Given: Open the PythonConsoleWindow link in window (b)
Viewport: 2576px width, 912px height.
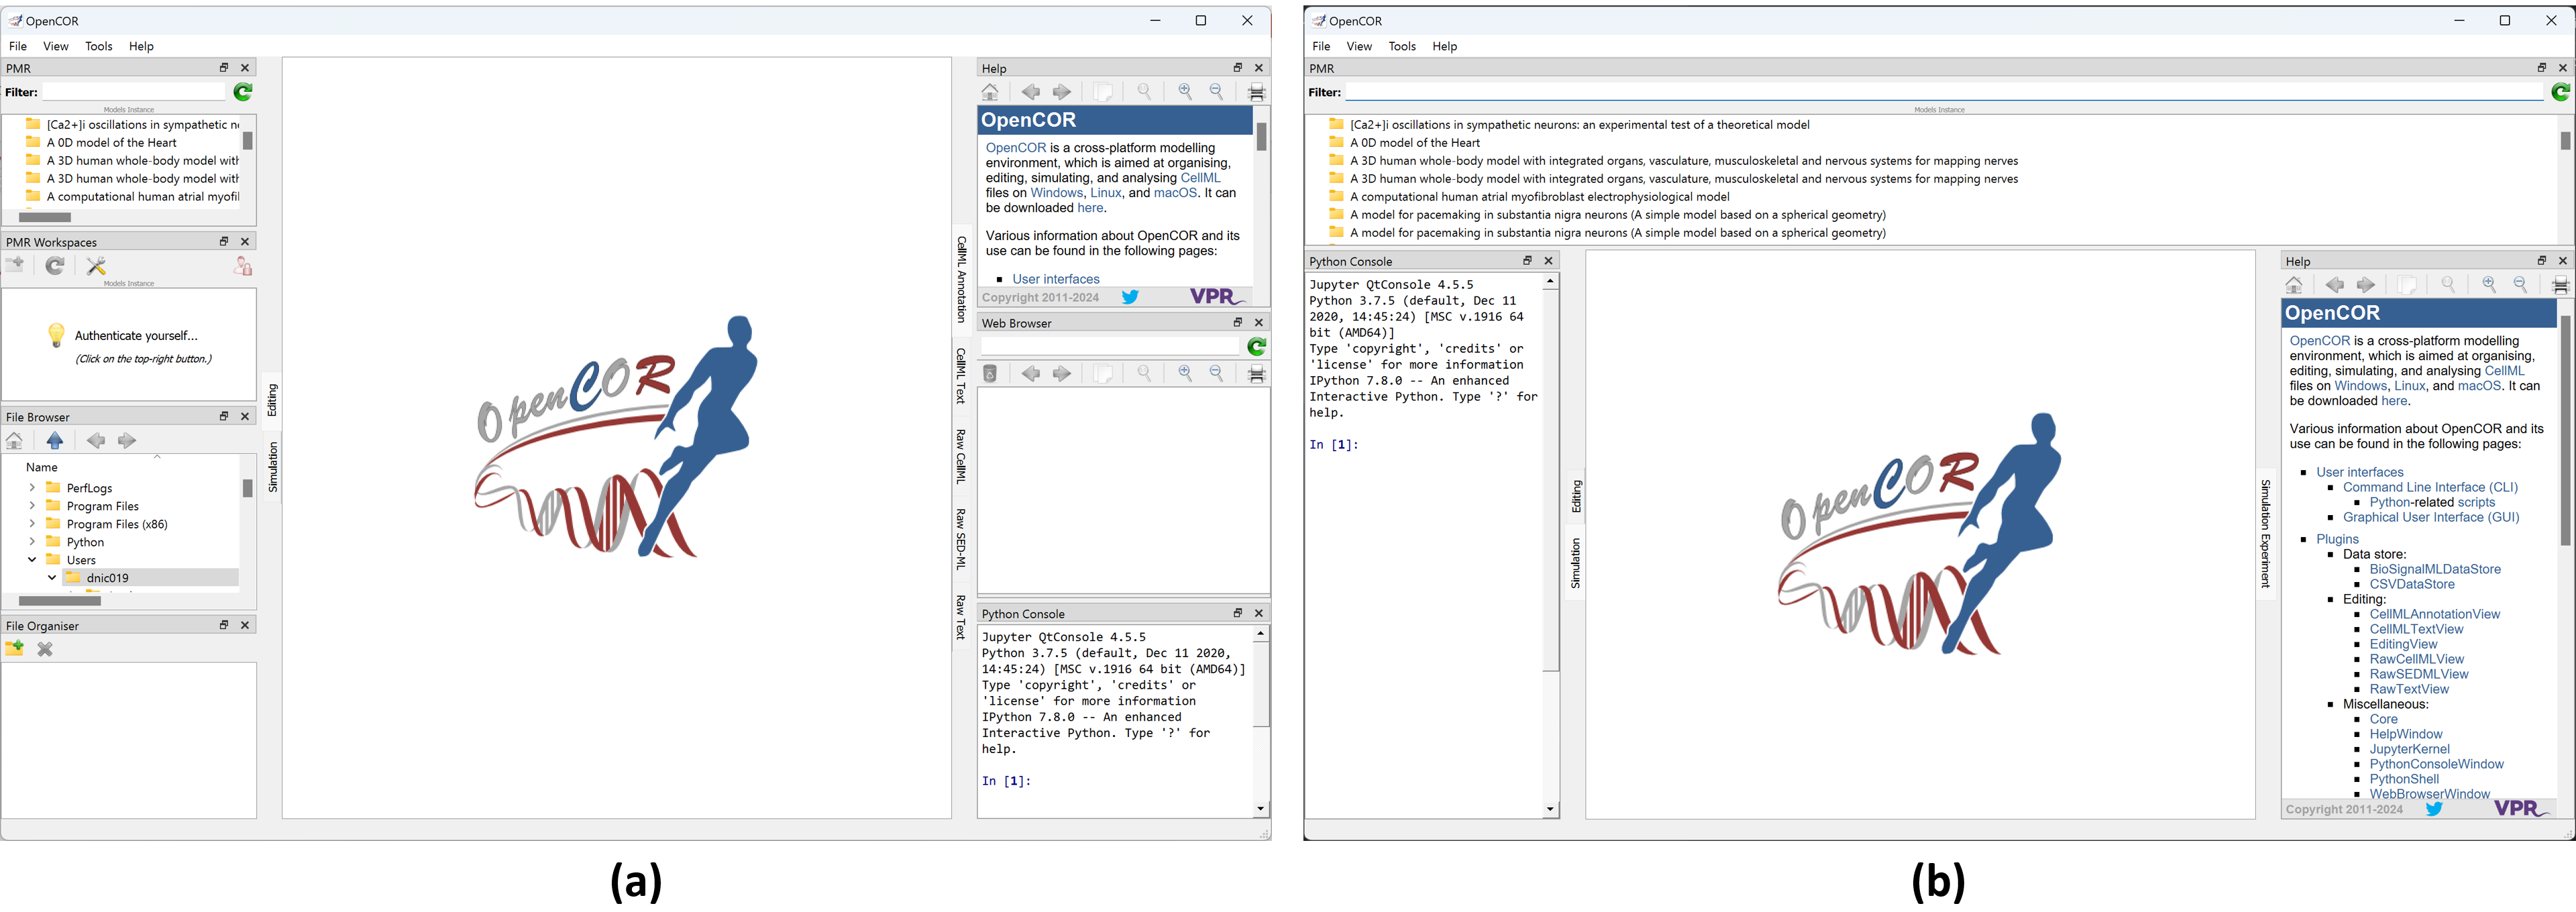Looking at the screenshot, I should [2436, 764].
